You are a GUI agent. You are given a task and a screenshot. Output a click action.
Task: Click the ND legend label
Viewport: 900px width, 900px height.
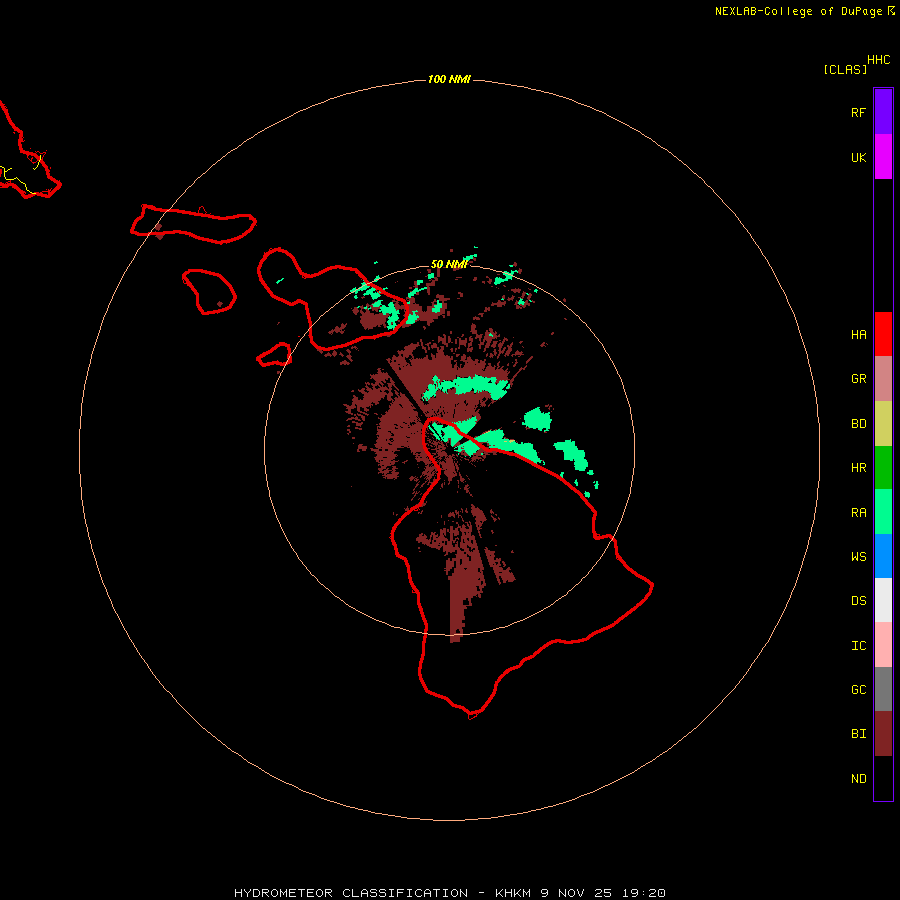click(x=858, y=779)
